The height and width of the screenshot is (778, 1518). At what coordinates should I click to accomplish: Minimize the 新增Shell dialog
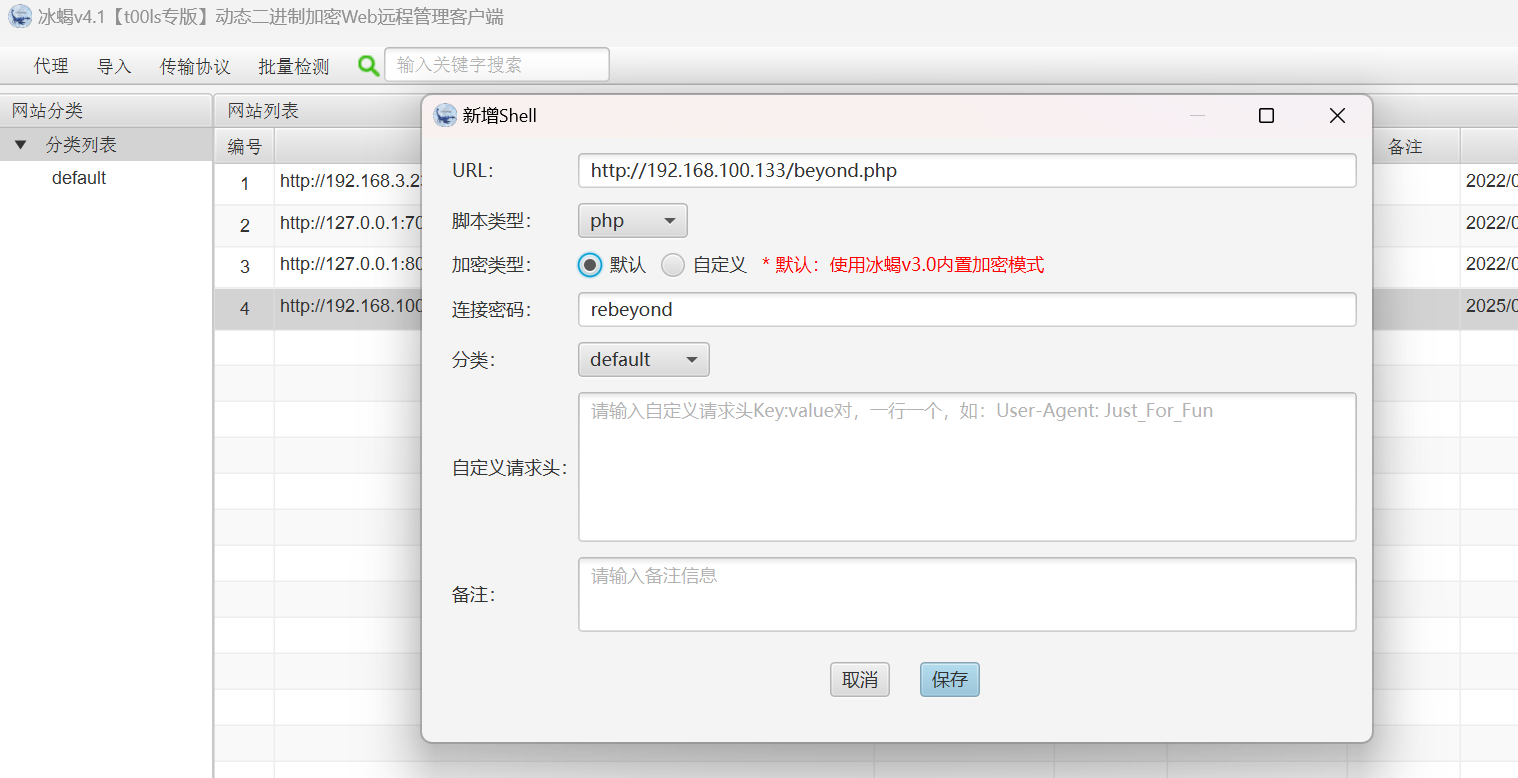[x=1197, y=116]
